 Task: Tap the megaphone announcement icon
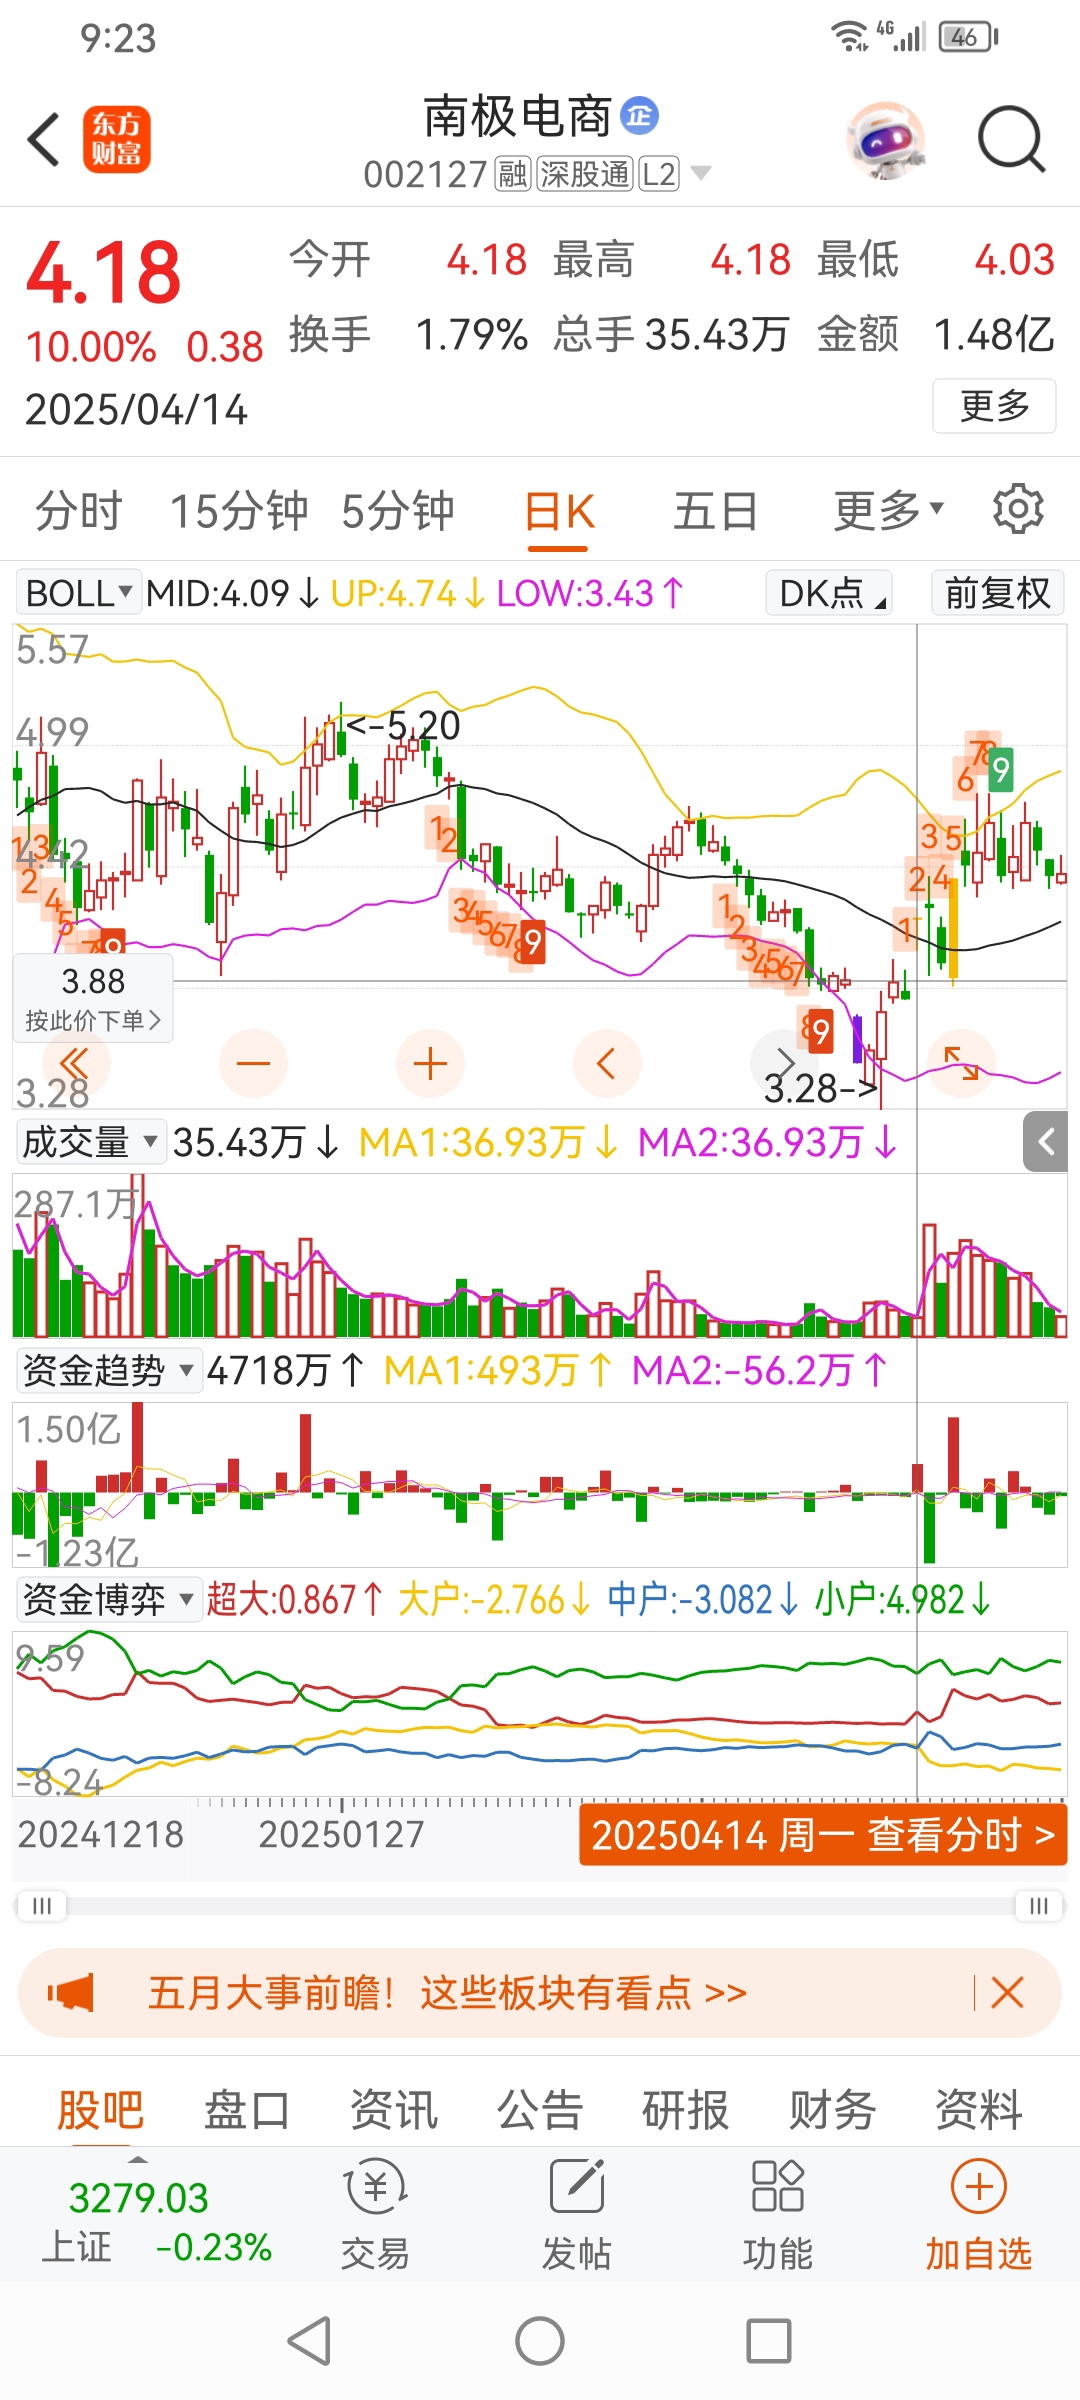(x=70, y=1993)
